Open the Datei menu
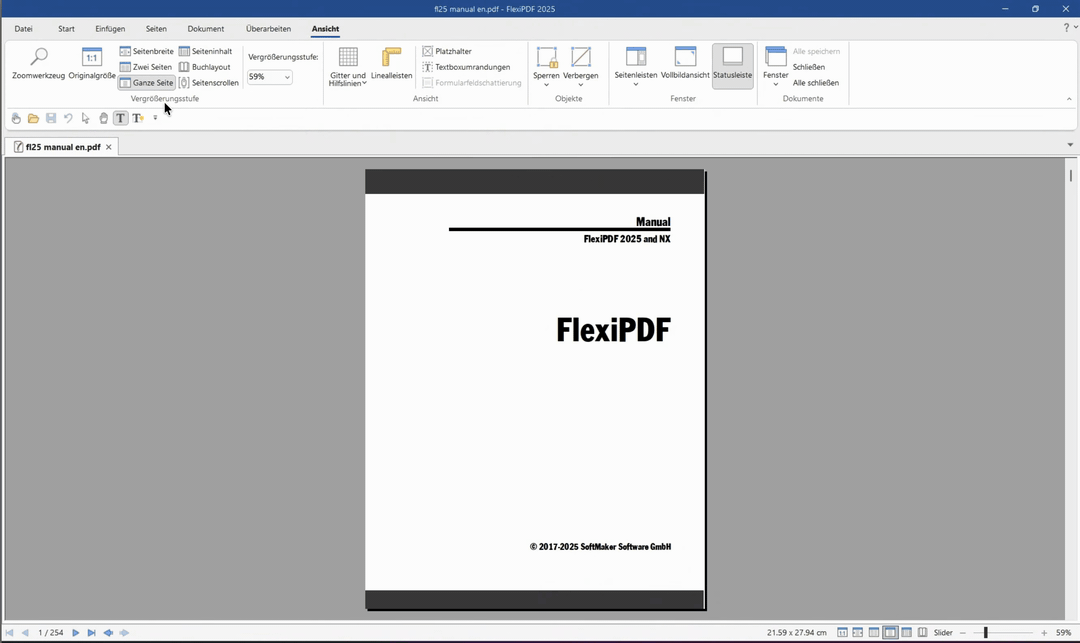Screen dimensions: 1080x643 click(x=23, y=28)
